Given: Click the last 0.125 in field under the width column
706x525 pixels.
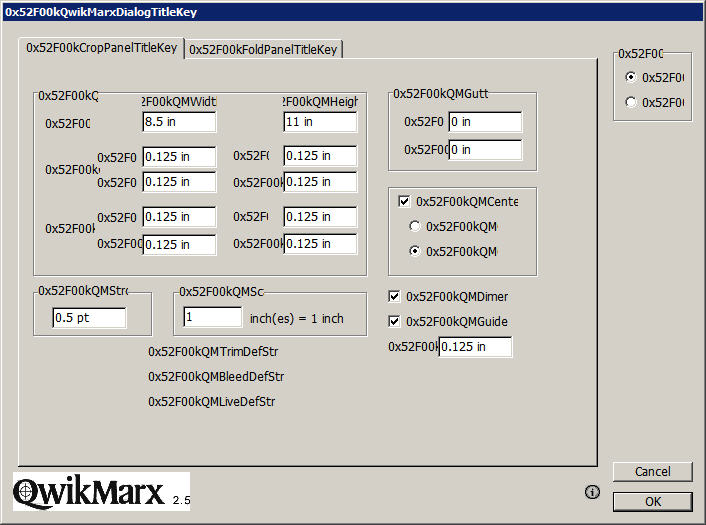Looking at the screenshot, I should click(179, 244).
